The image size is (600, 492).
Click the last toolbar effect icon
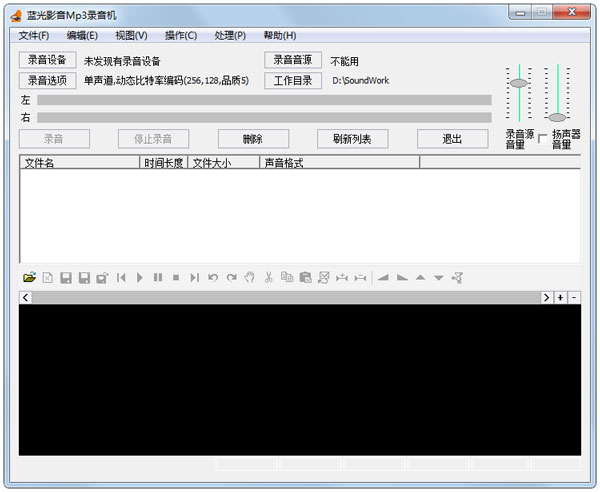tap(457, 277)
